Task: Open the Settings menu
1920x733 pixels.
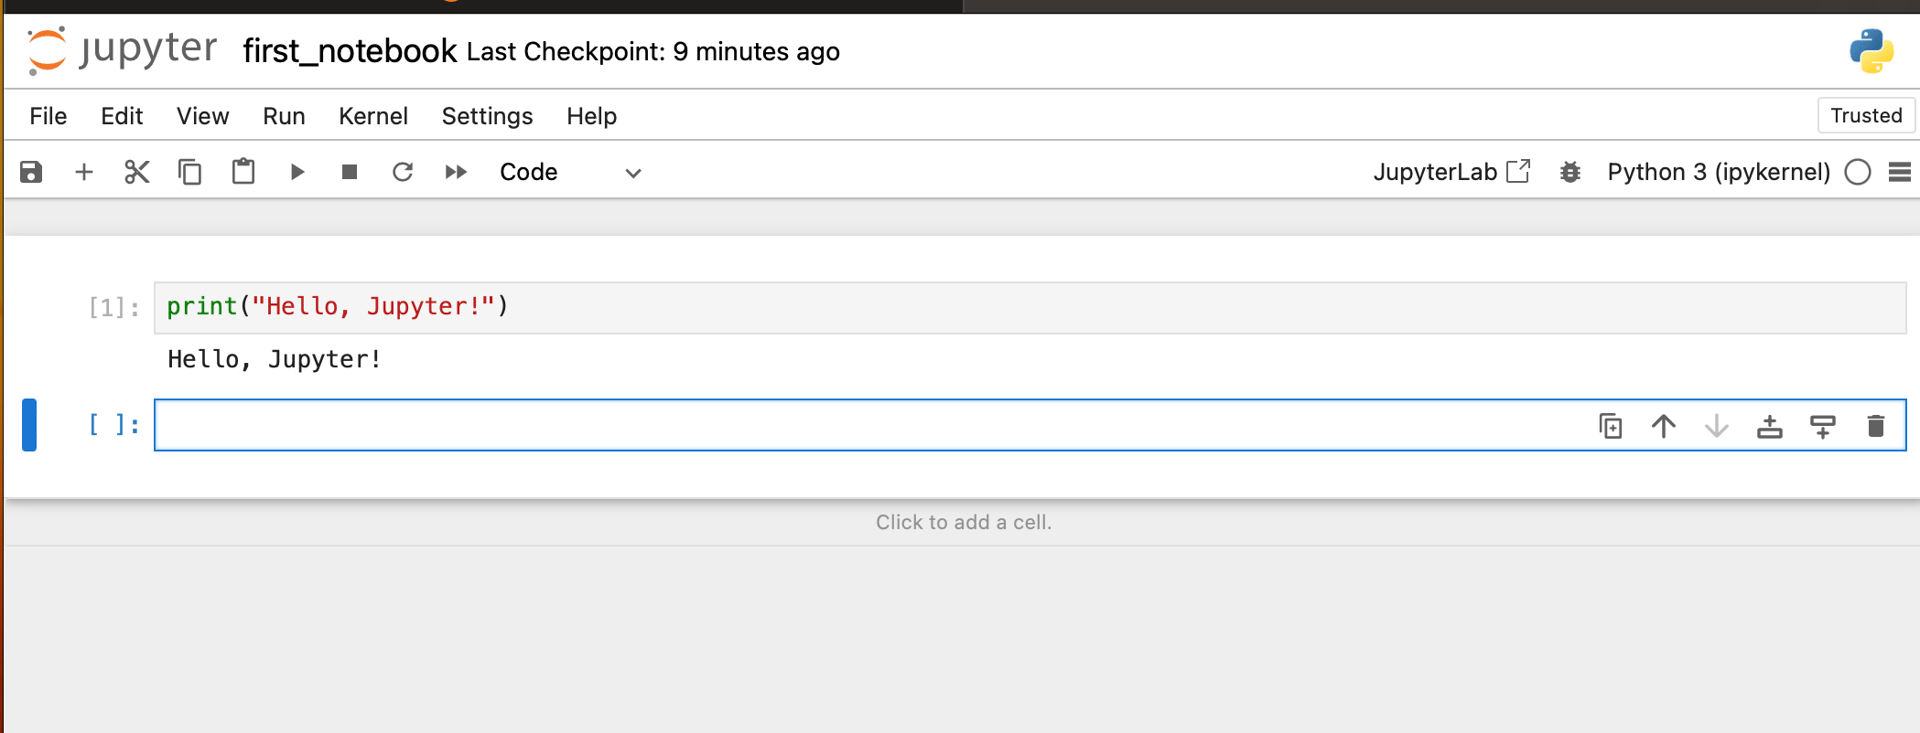Action: [x=487, y=116]
